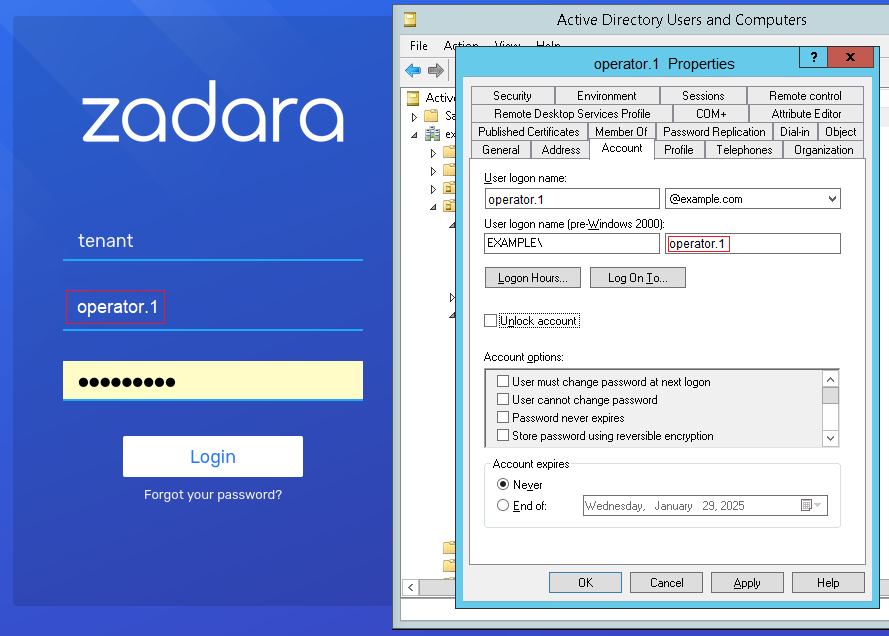Open the Telephones tab
This screenshot has height=636, width=889.
tap(744, 150)
